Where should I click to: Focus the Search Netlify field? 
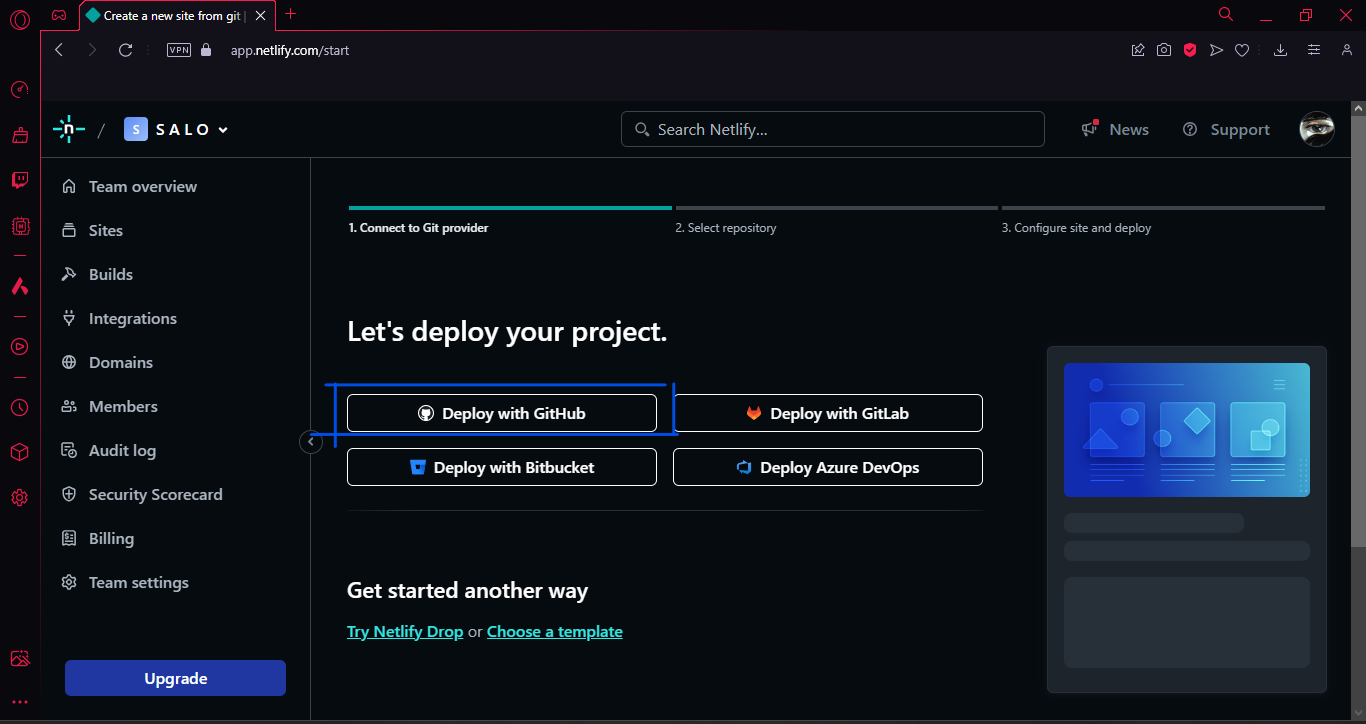833,129
